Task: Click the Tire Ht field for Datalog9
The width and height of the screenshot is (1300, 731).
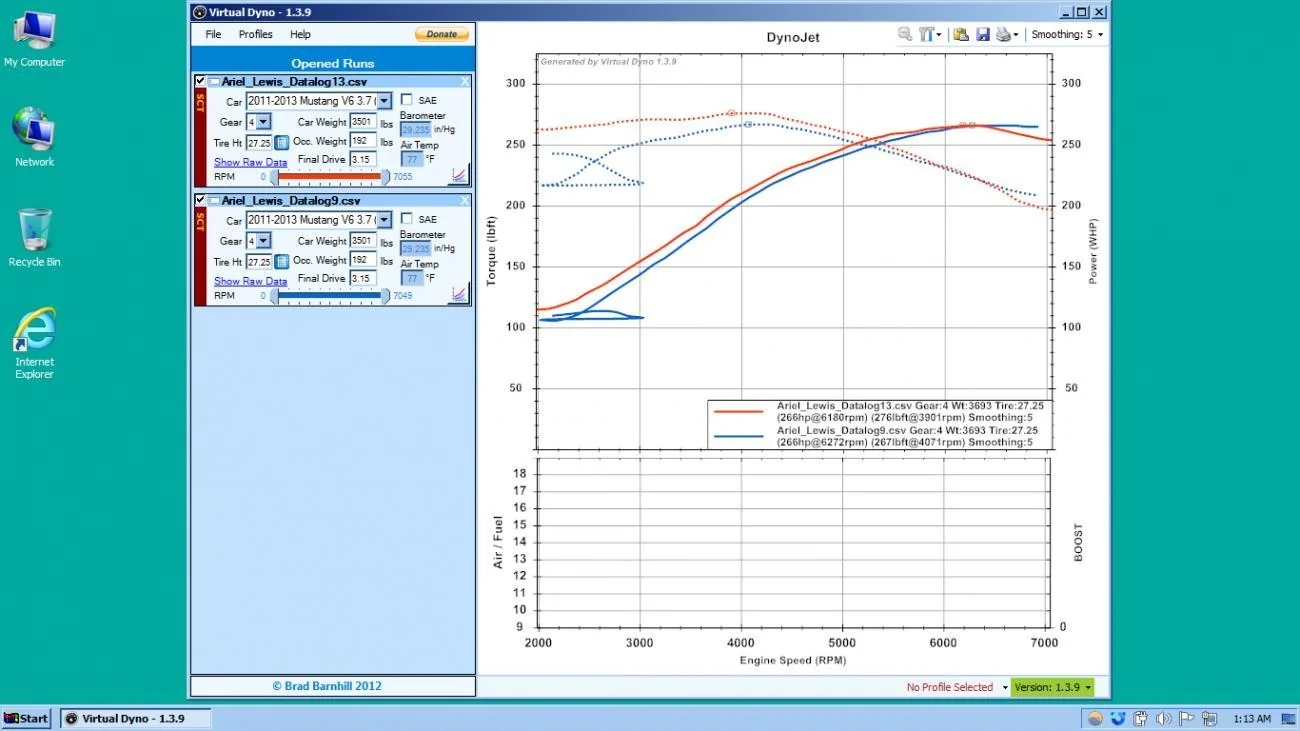Action: pos(259,261)
